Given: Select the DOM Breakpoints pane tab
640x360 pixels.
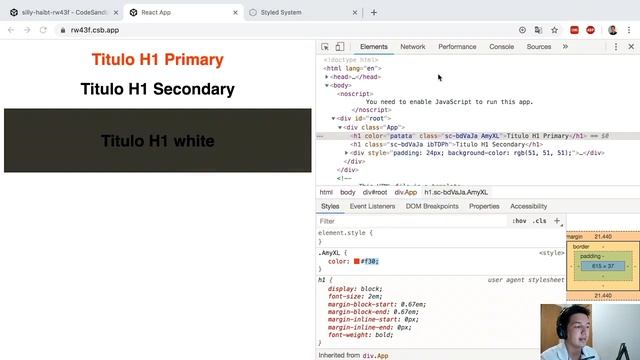Looking at the screenshot, I should [432, 206].
